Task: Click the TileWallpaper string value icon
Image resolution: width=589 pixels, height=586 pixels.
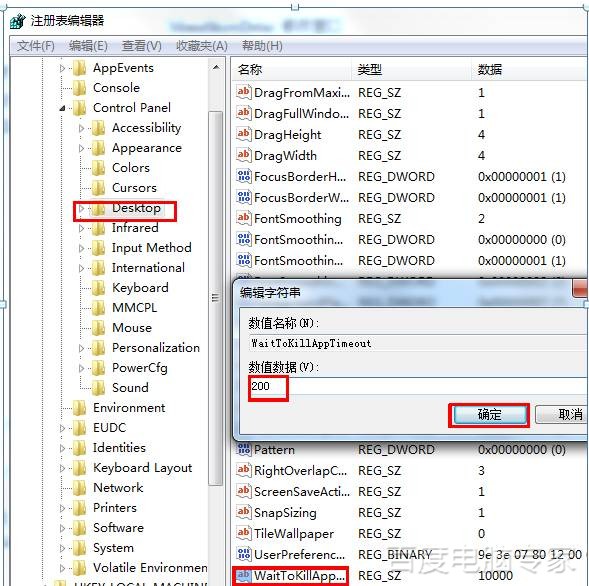Action: coord(243,533)
